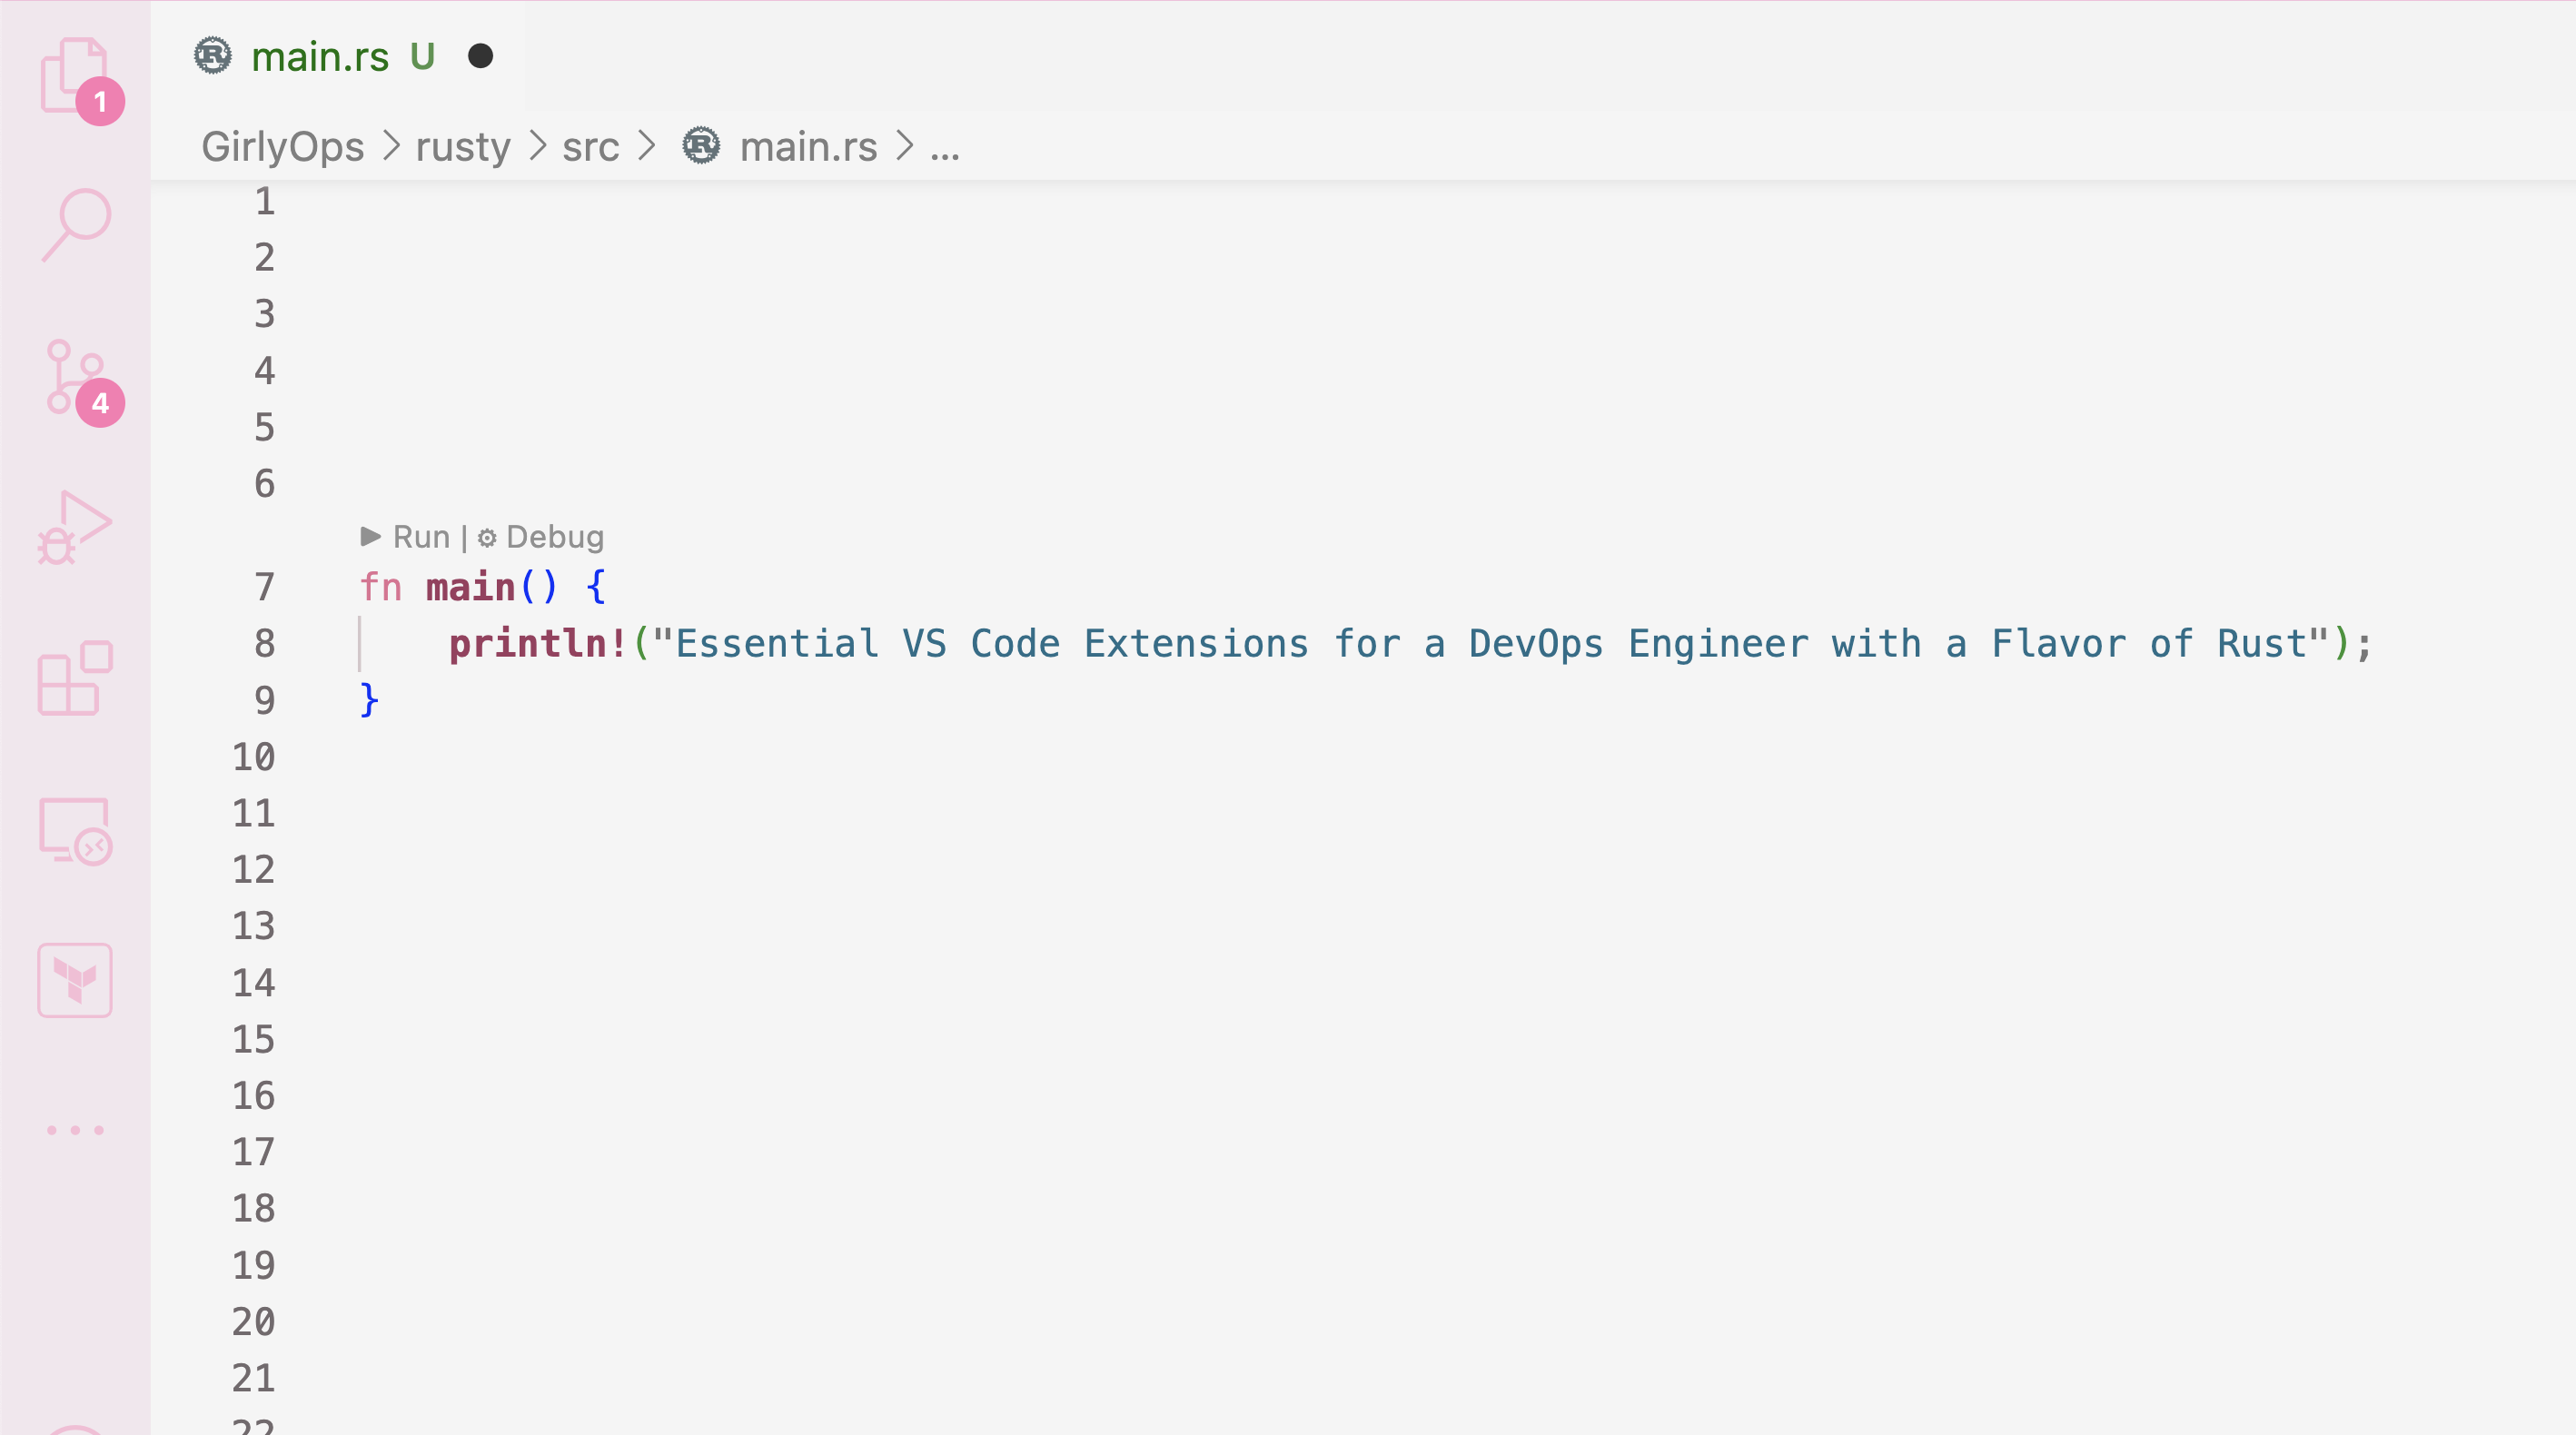Viewport: 2576px width, 1435px height.
Task: Click line number 7 in the gutter
Action: [x=264, y=587]
